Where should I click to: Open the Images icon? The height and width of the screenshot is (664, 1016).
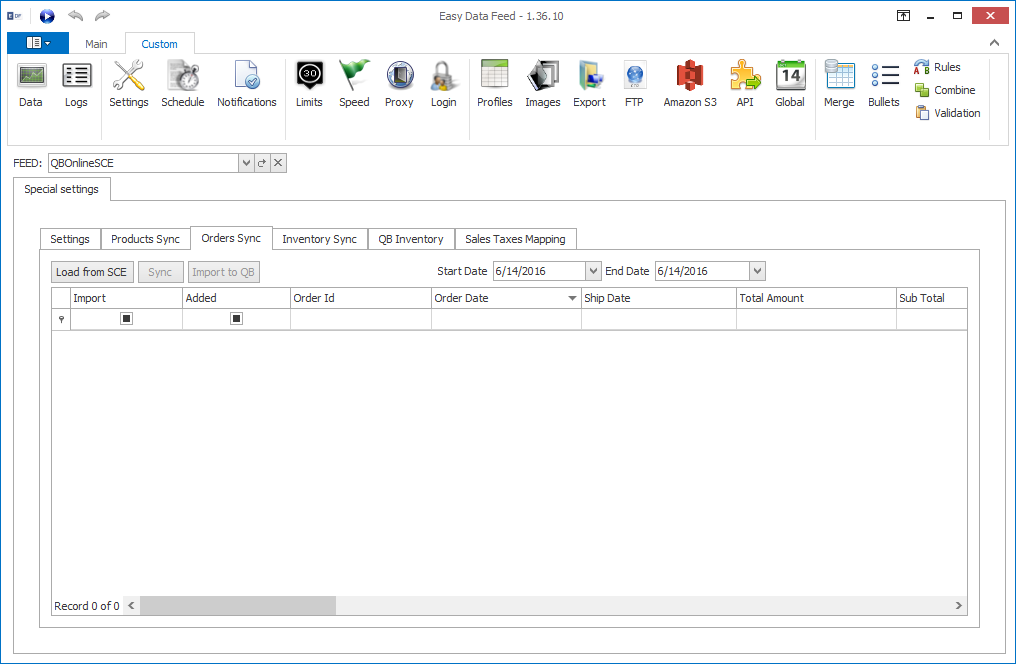[542, 84]
